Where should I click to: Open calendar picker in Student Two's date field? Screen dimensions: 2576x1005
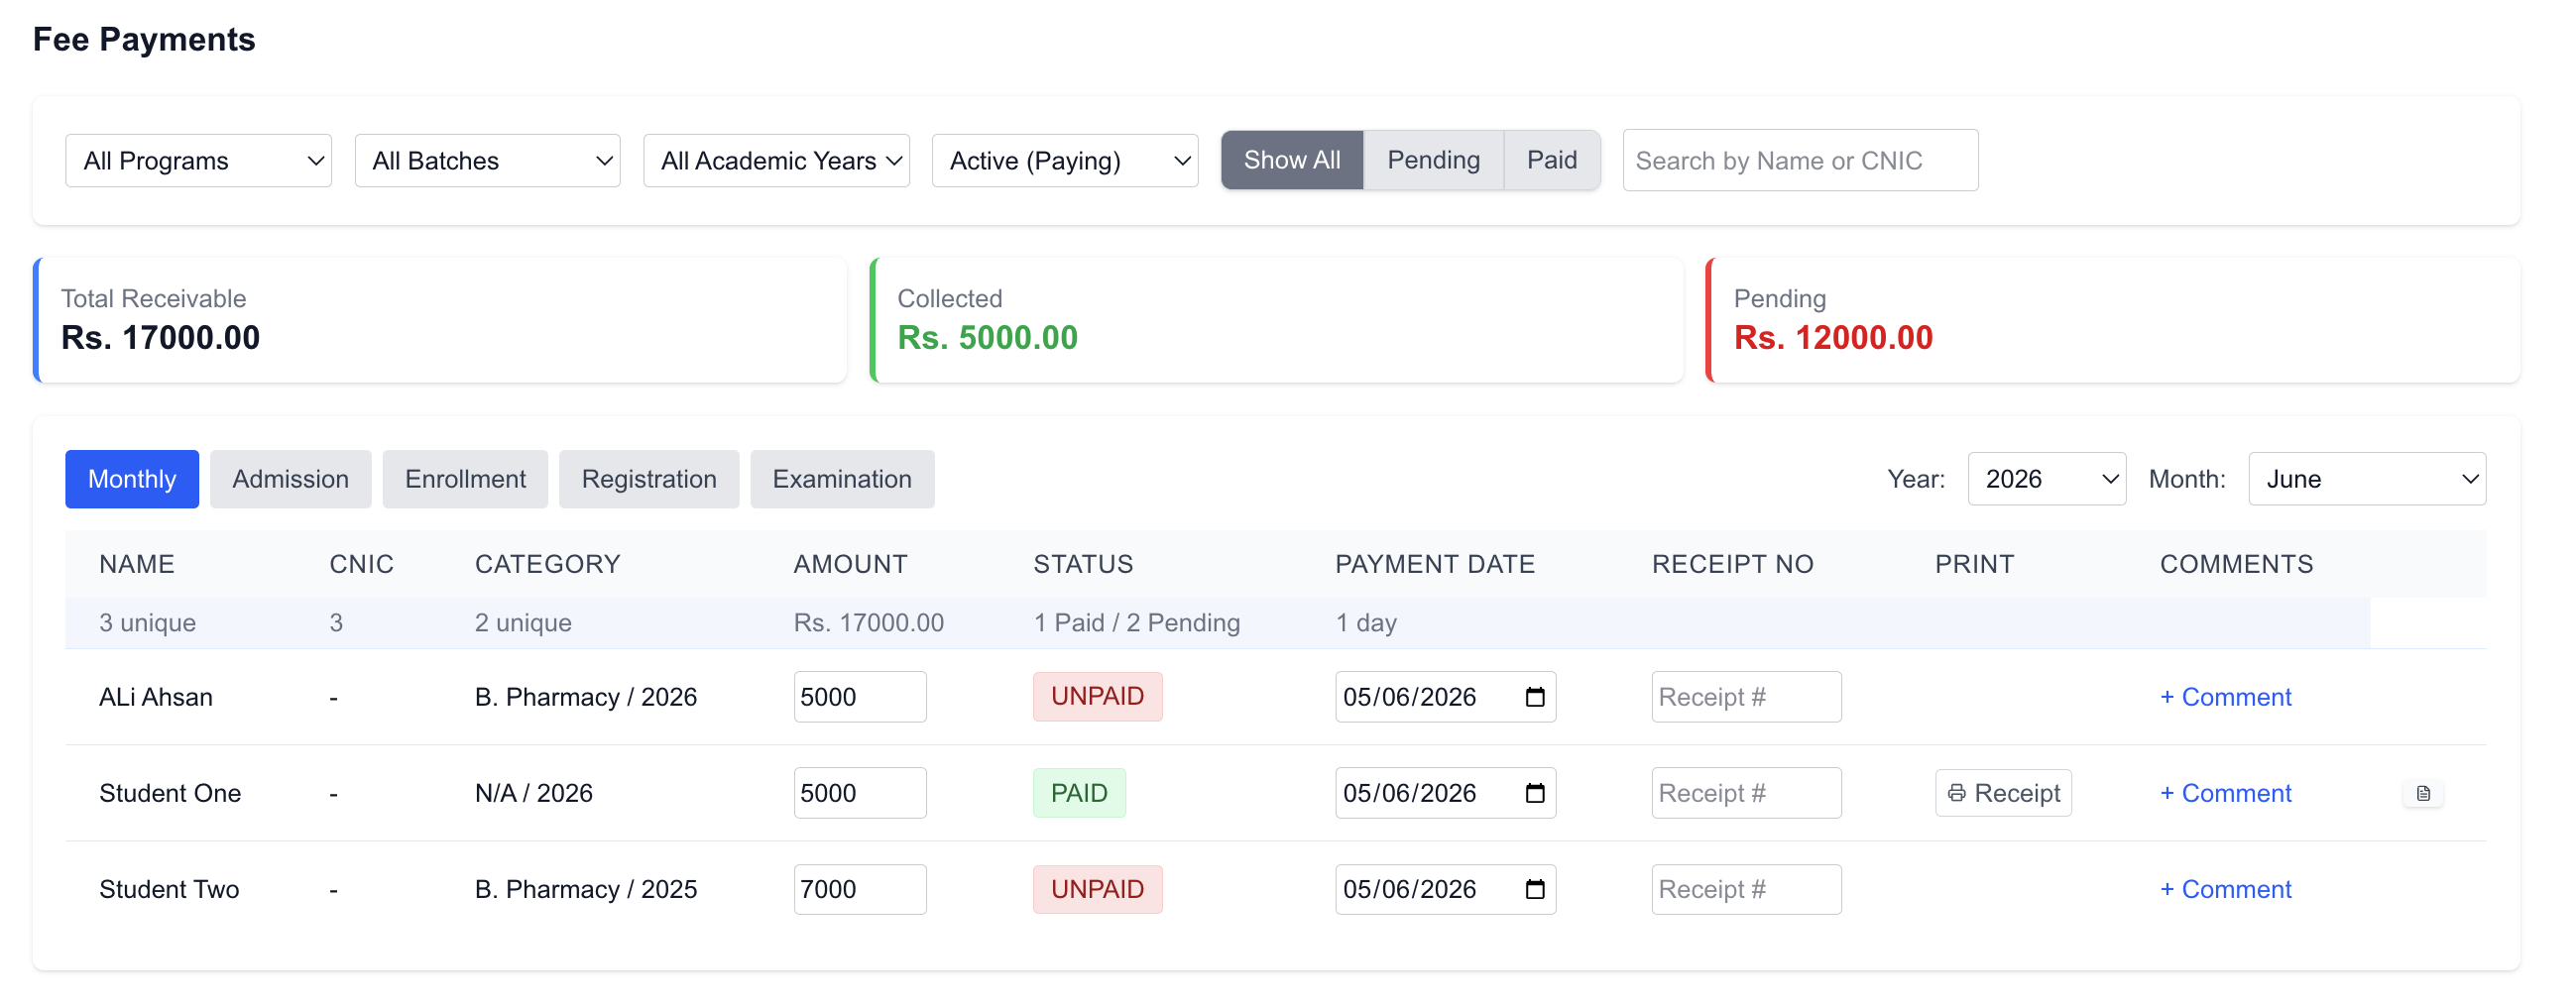click(x=1535, y=889)
